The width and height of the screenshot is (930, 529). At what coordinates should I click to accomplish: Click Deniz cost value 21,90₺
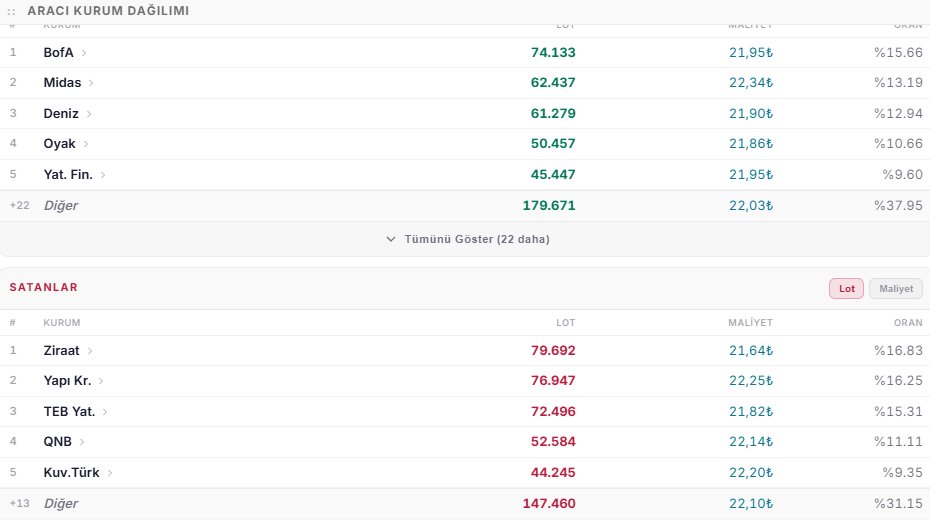[x=751, y=113]
